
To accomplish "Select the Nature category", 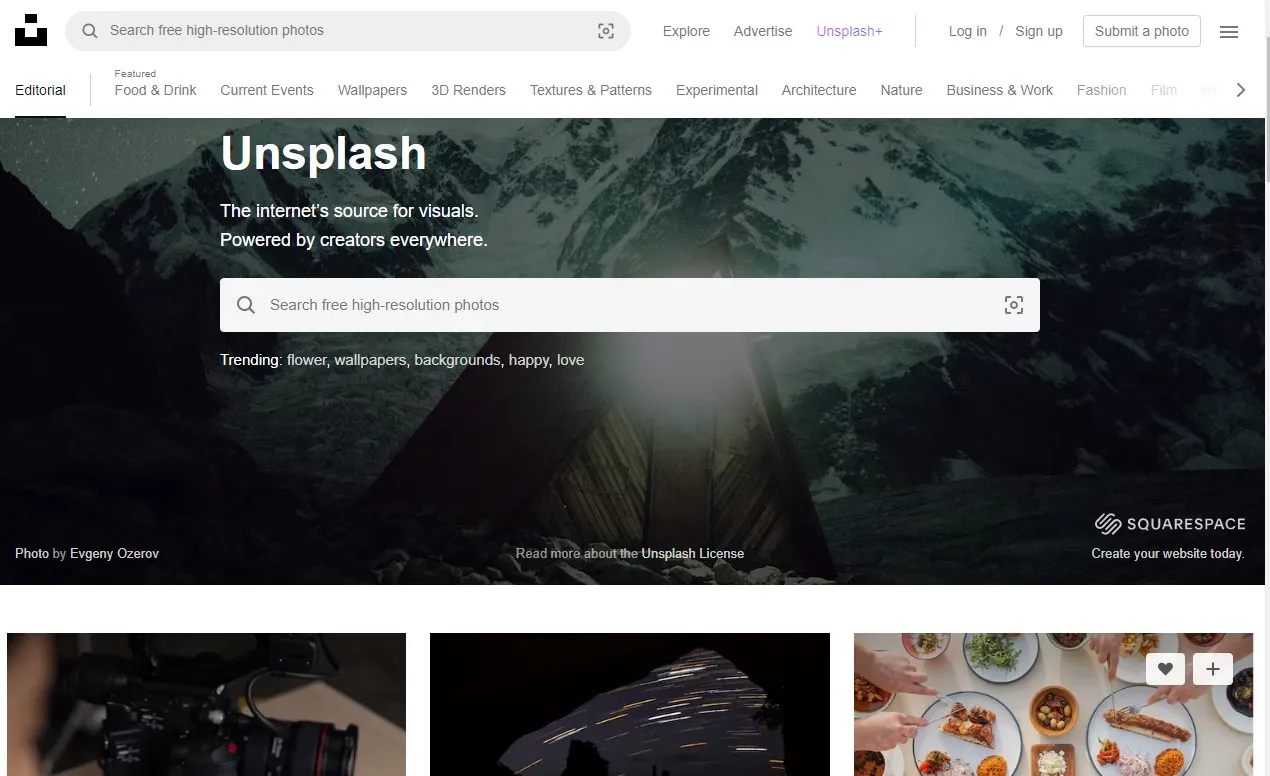I will (x=901, y=90).
